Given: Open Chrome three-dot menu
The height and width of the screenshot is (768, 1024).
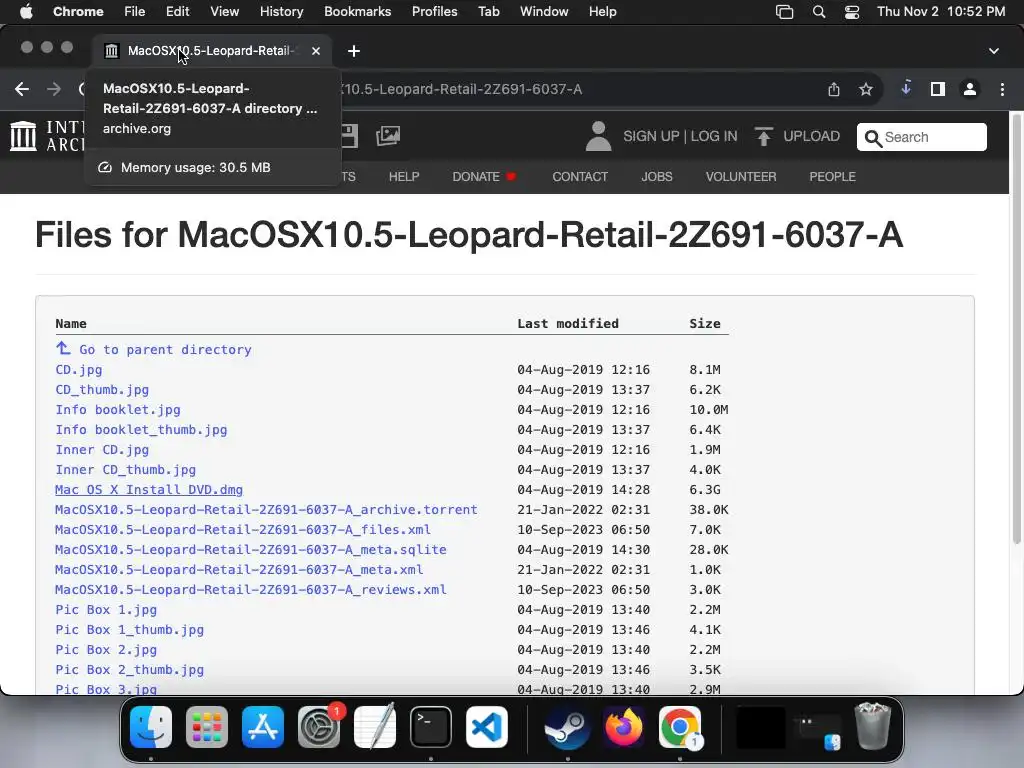Looking at the screenshot, I should click(1002, 89).
